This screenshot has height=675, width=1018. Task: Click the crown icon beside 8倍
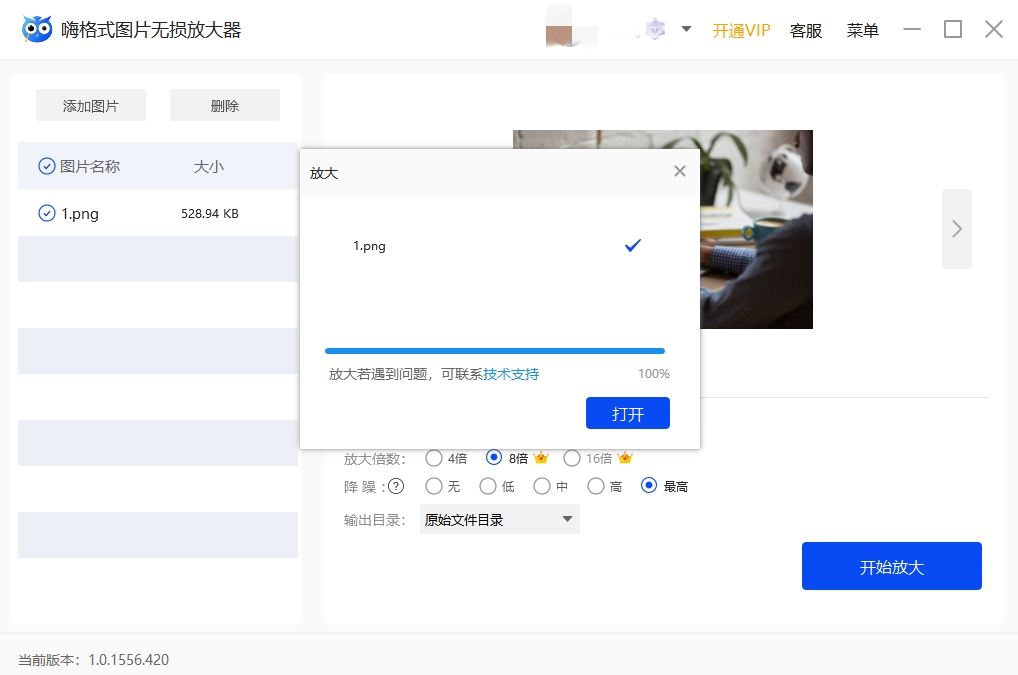click(x=542, y=458)
